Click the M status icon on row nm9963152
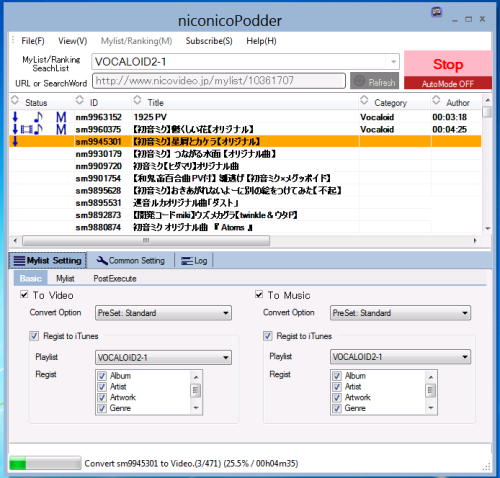The width and height of the screenshot is (500, 478). 61,117
